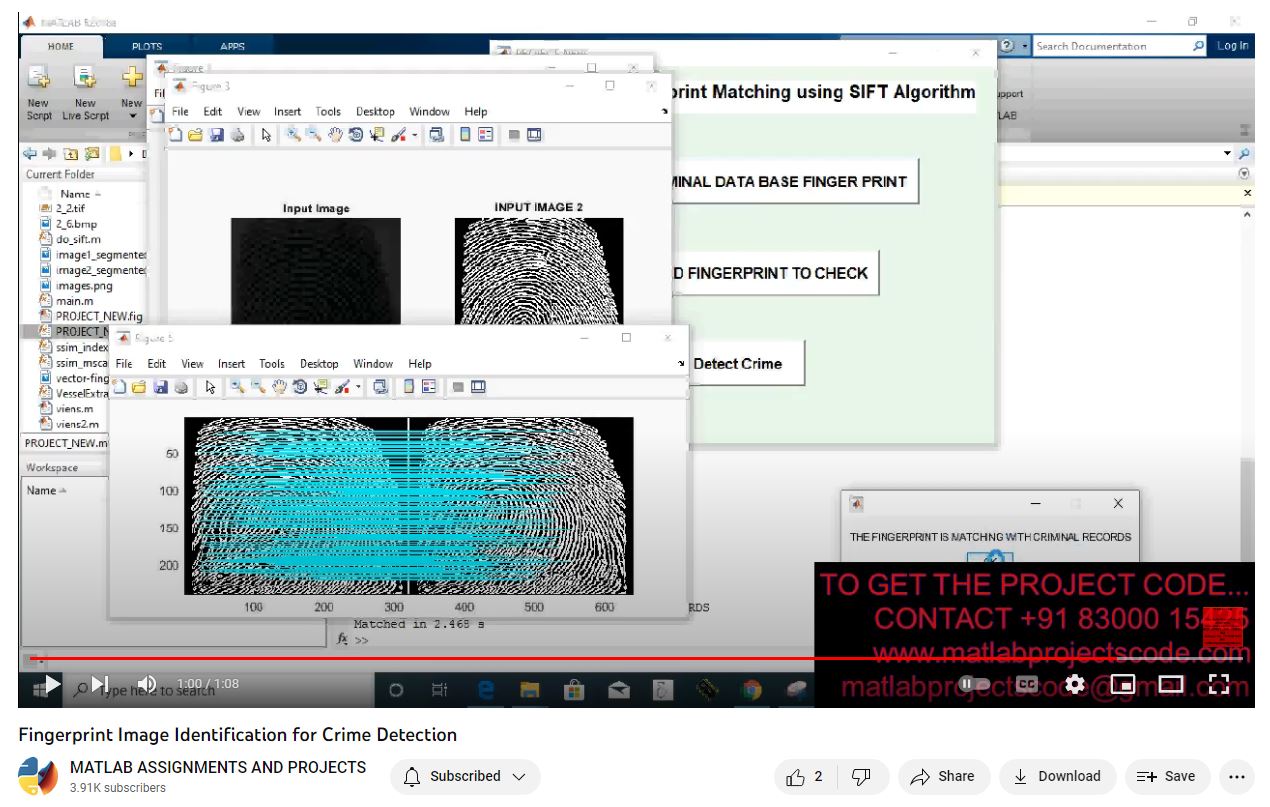
Task: Click Link Plot icon in Figure 5 toolbar
Action: pos(381,387)
